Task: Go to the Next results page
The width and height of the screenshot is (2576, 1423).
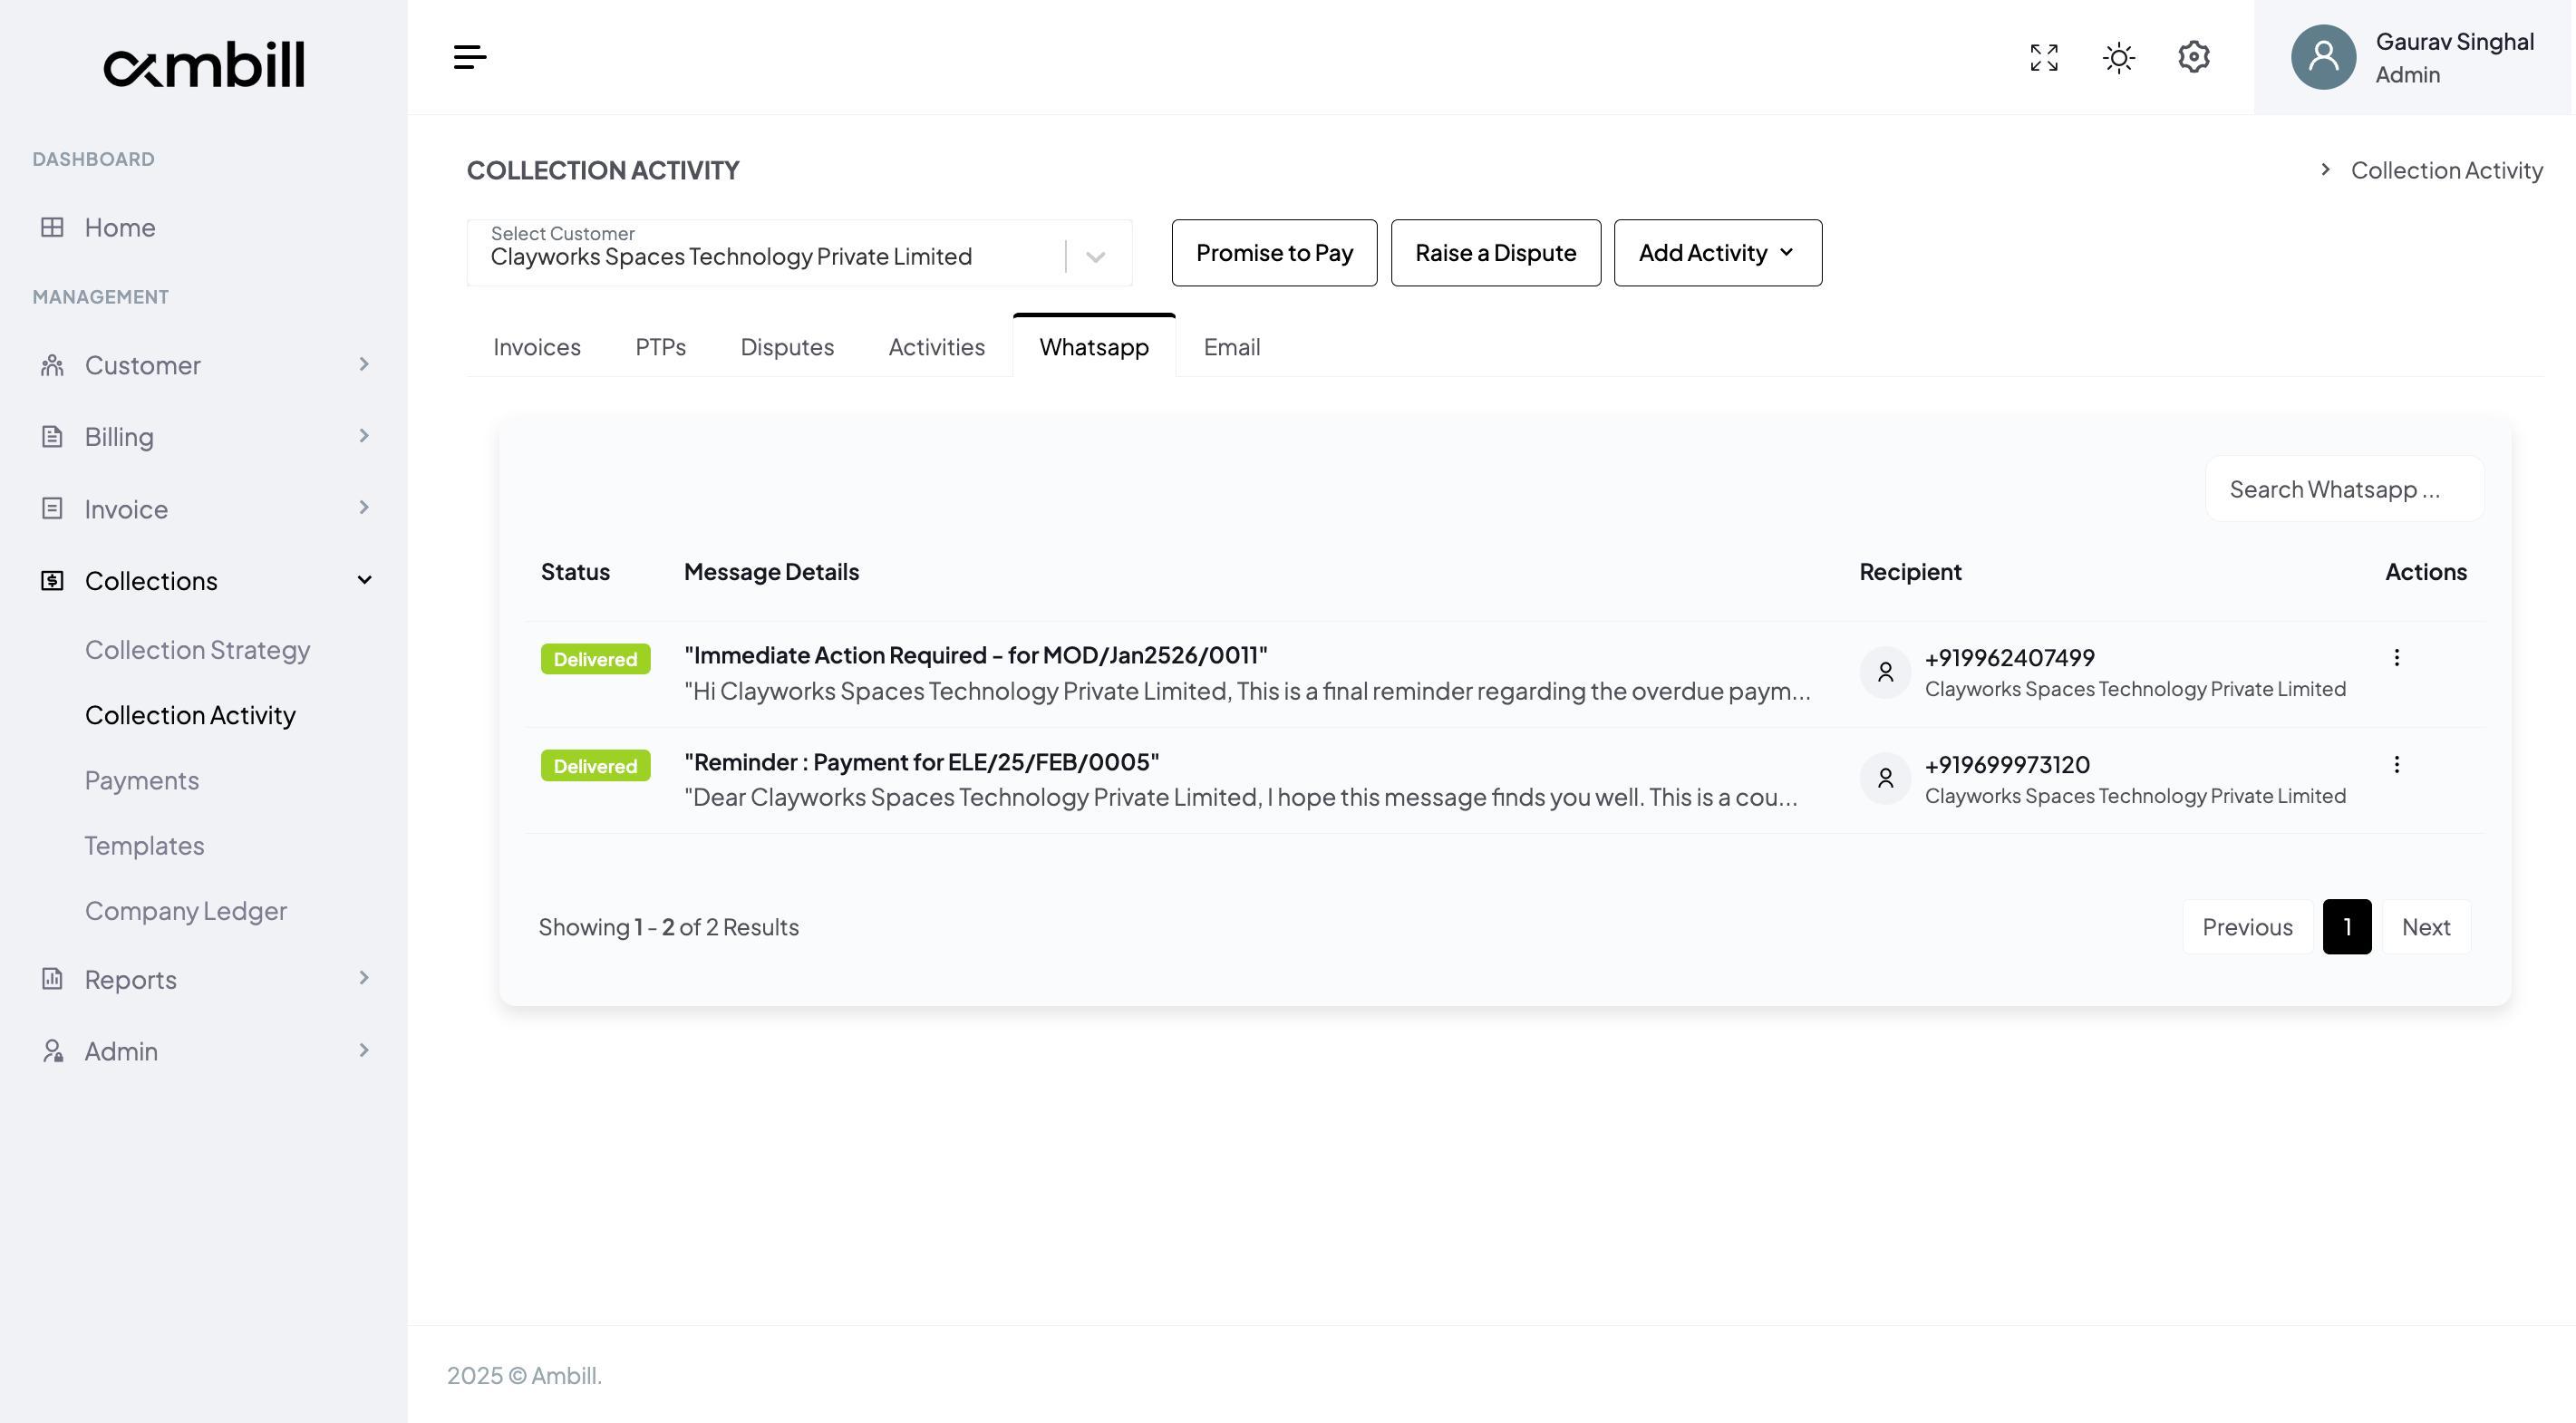Action: pos(2425,927)
